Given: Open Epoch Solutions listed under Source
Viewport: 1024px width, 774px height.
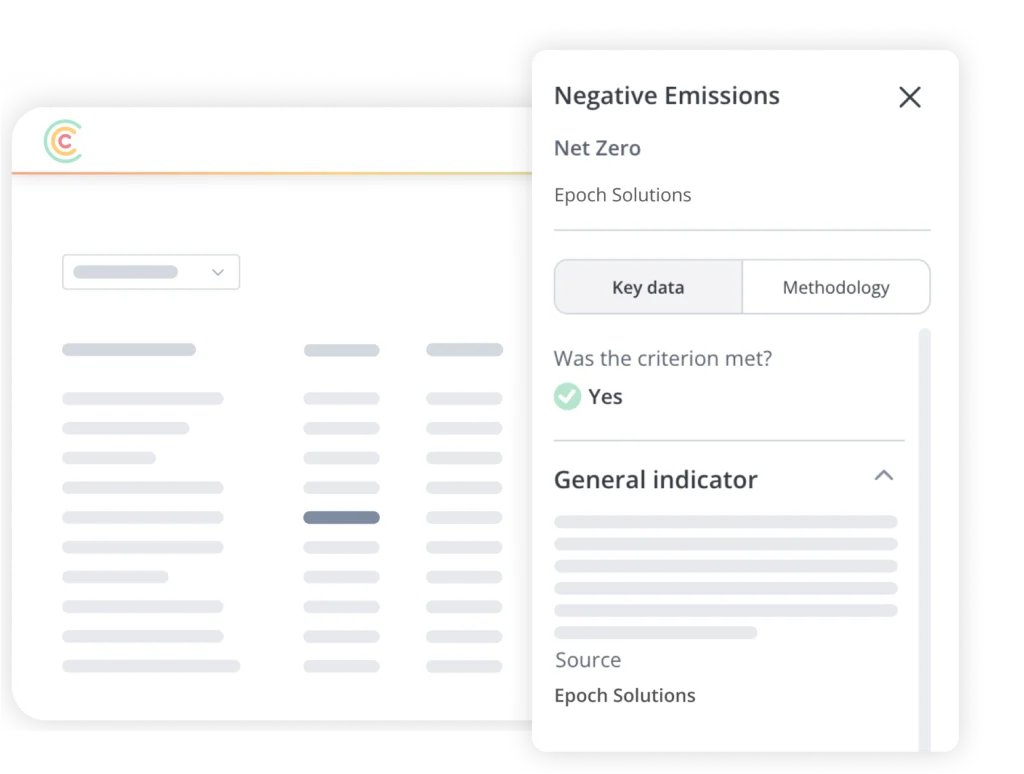Looking at the screenshot, I should click(x=625, y=696).
